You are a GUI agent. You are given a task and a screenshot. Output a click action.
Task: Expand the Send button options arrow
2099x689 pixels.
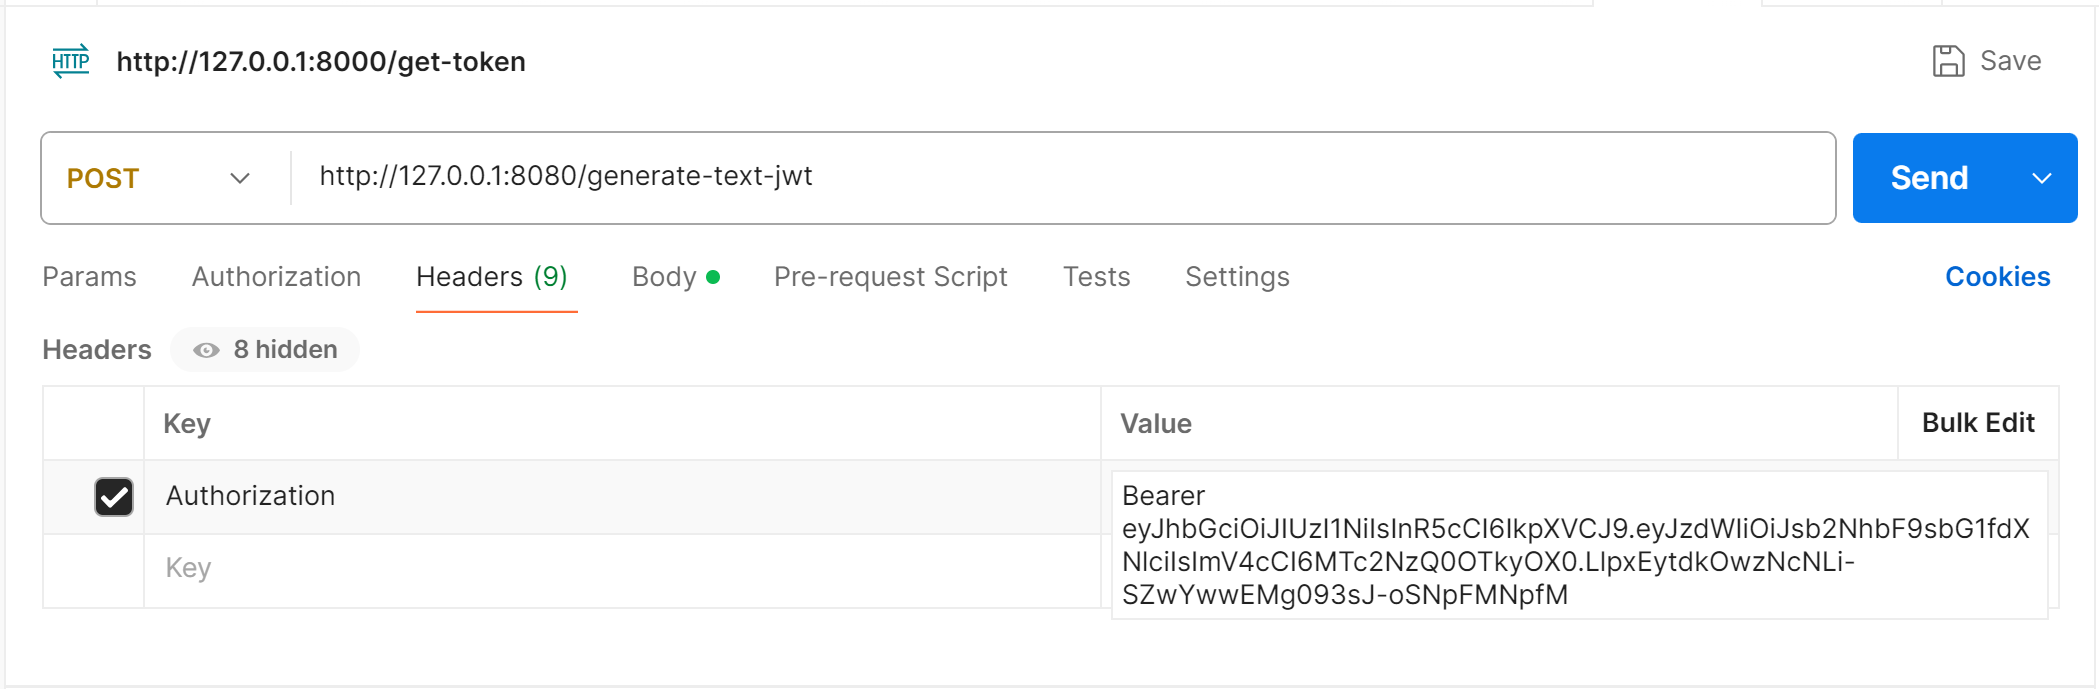point(2042,178)
